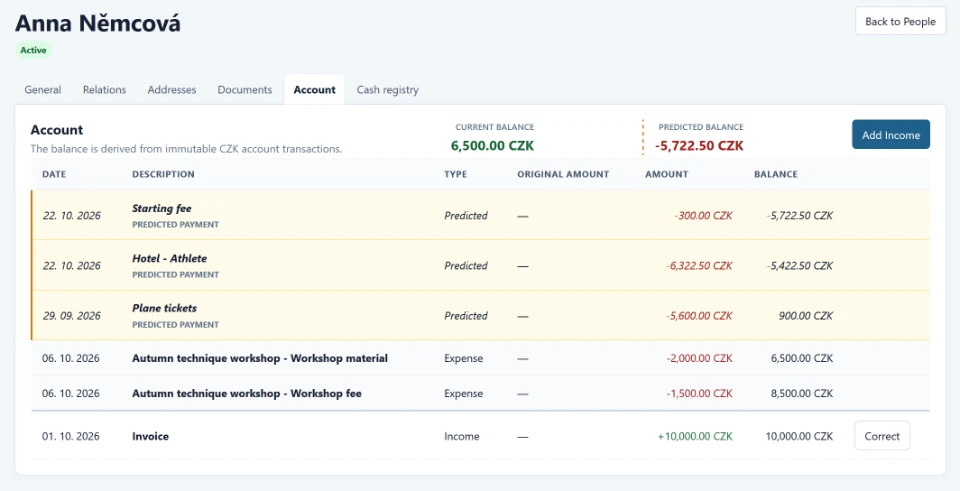Select the Account tab

tap(315, 89)
